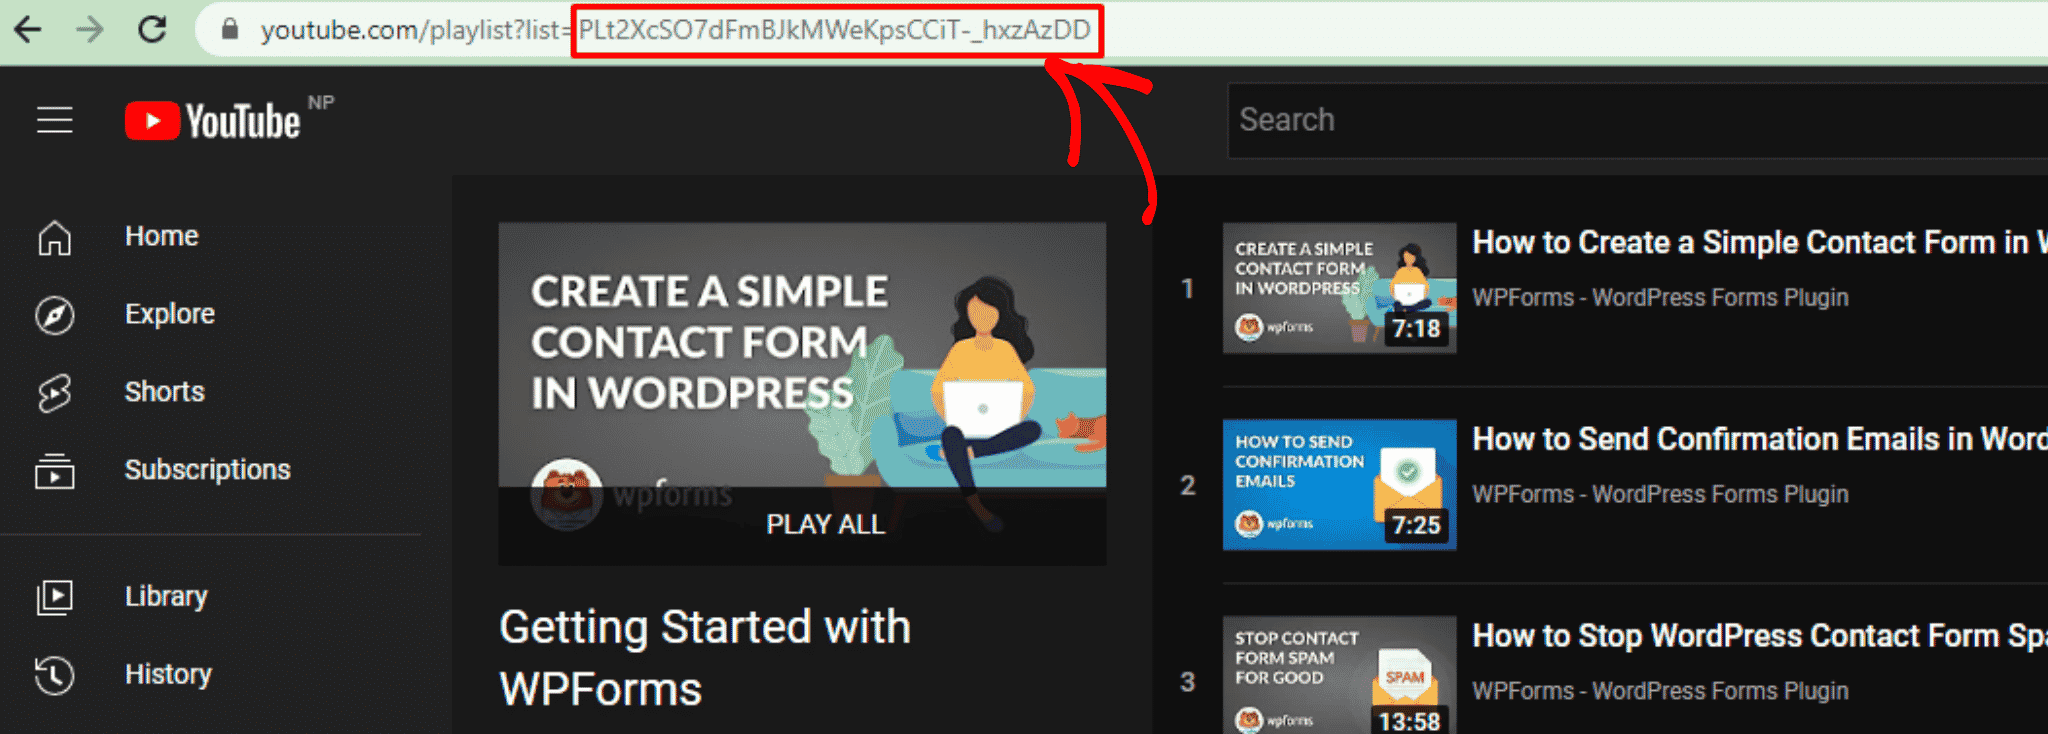Click the Subscriptions sidebar icon
2048x734 pixels.
tap(54, 471)
